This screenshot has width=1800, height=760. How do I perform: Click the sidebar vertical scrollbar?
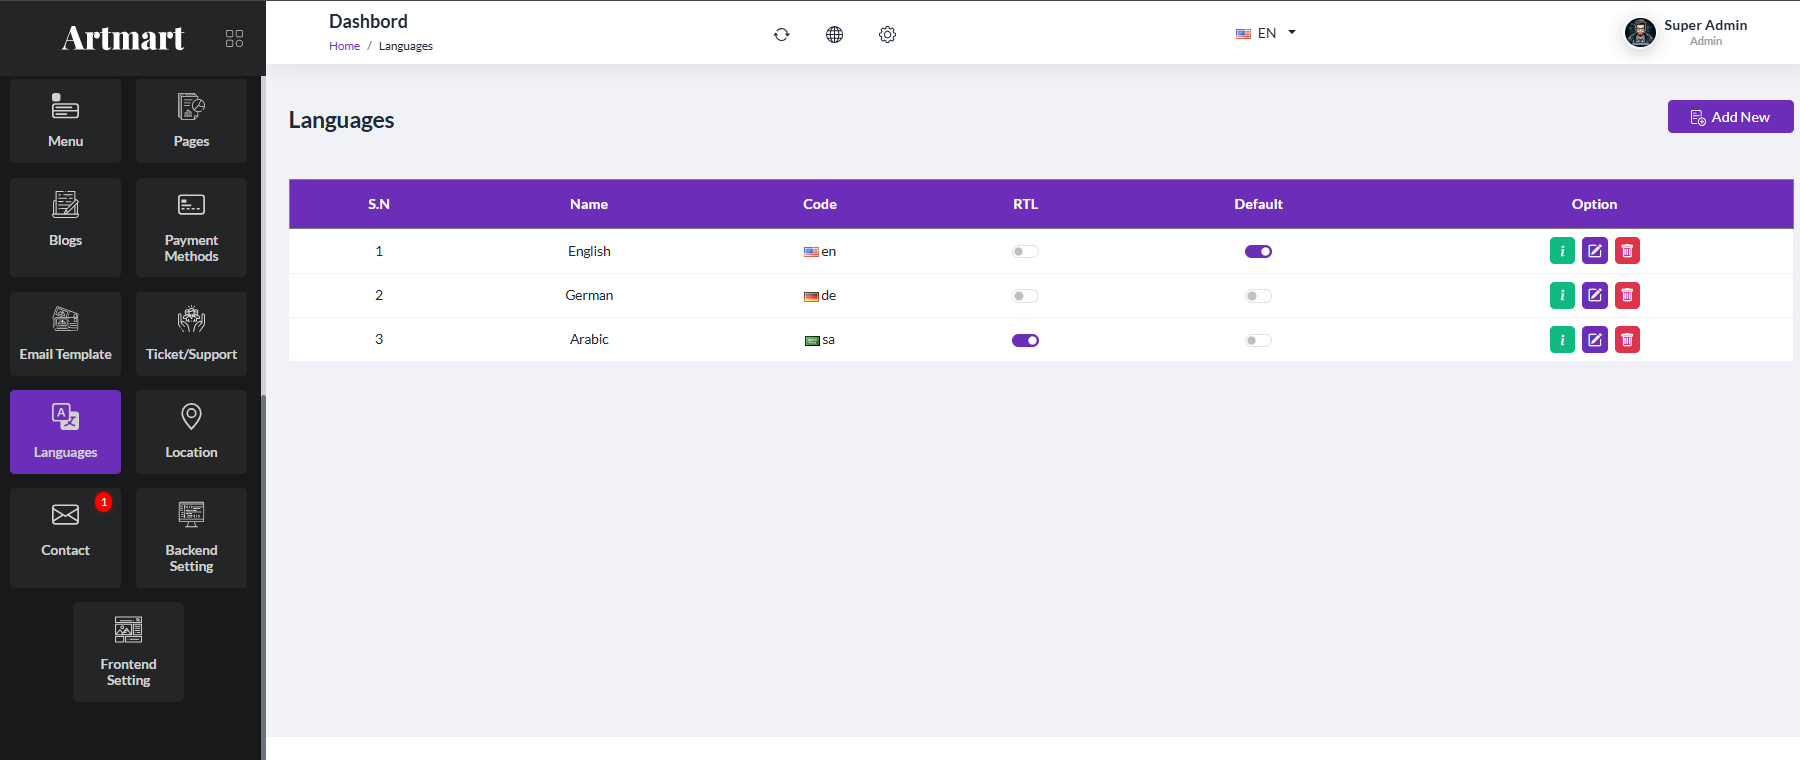point(263,575)
